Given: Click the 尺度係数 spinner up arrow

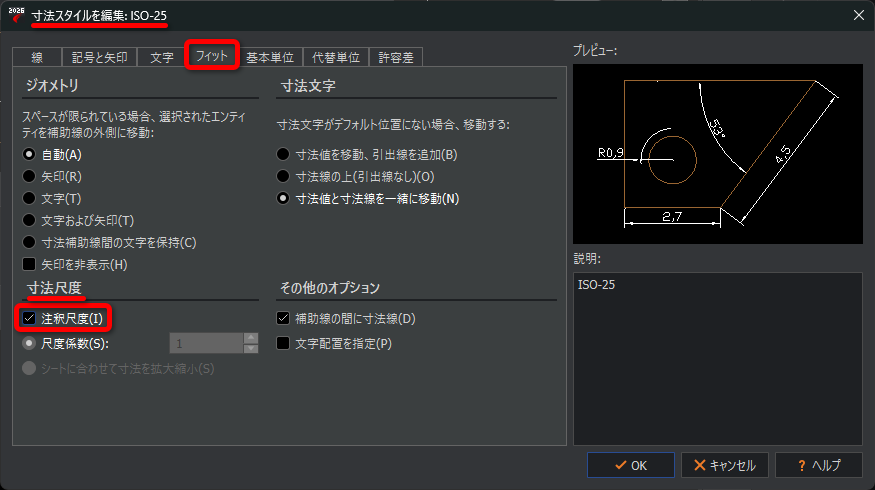Looking at the screenshot, I should (251, 338).
